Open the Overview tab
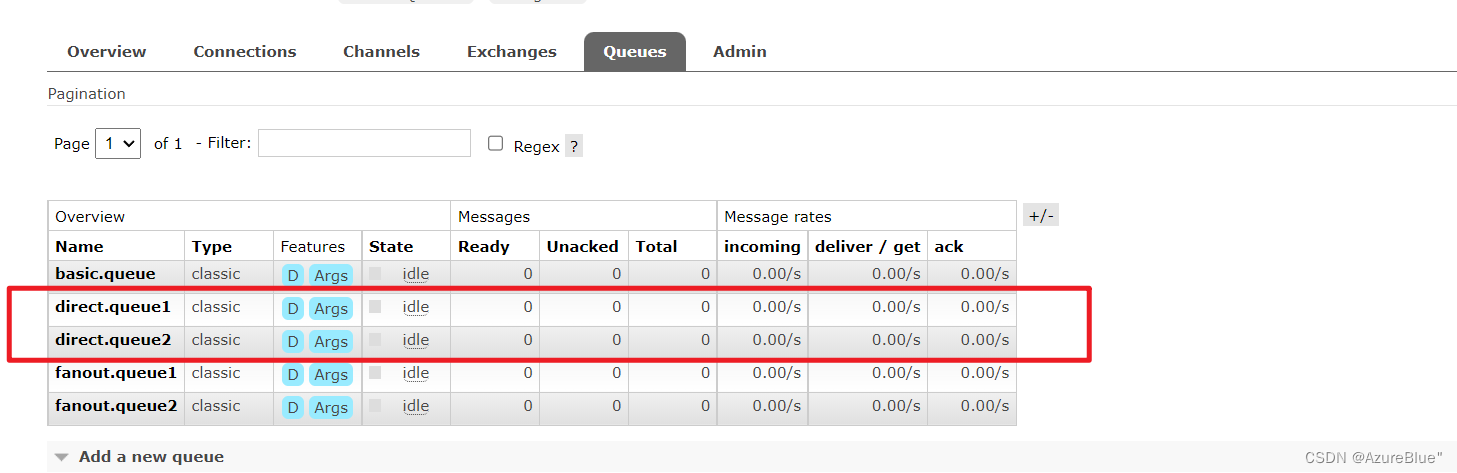Viewport: 1457px width, 473px height. pos(107,52)
